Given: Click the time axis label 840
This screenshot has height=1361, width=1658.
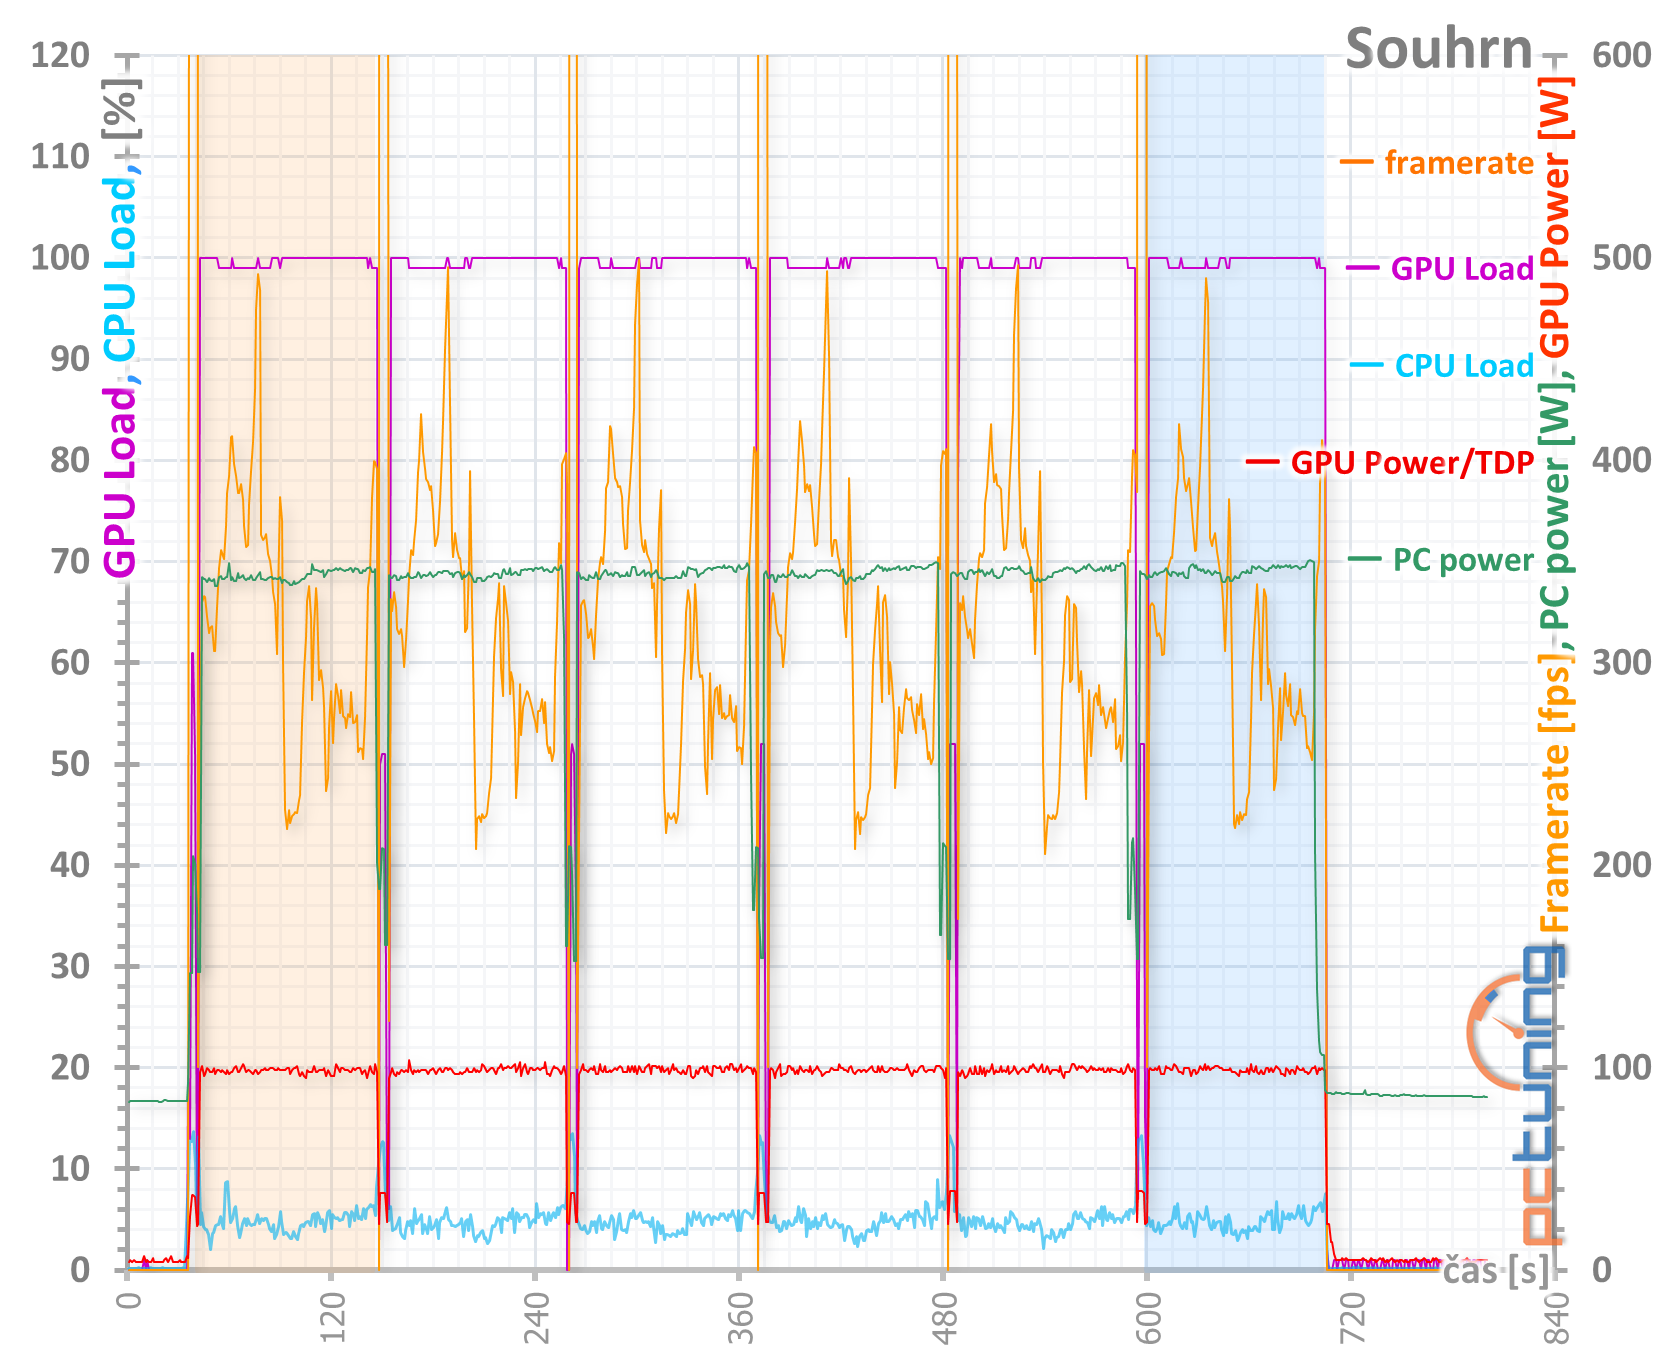Looking at the screenshot, I should point(1556,1319).
